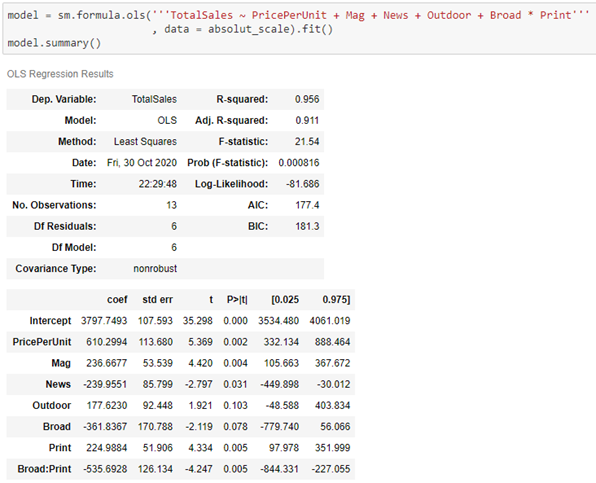The width and height of the screenshot is (596, 483).
Task: Select the BIC value 181.3
Action: [x=307, y=226]
